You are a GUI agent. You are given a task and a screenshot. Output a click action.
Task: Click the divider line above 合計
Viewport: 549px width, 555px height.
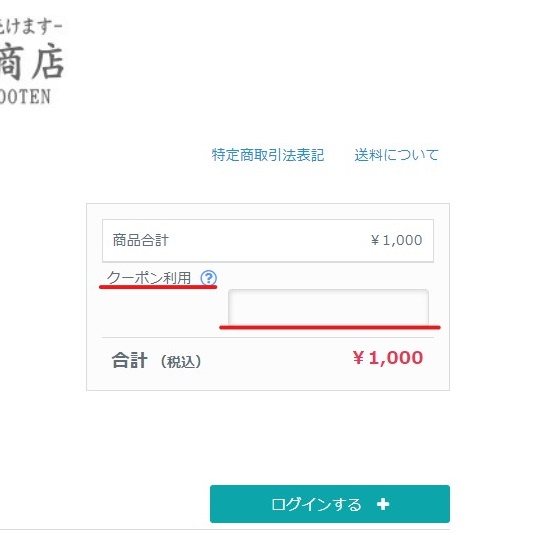pyautogui.click(x=268, y=338)
